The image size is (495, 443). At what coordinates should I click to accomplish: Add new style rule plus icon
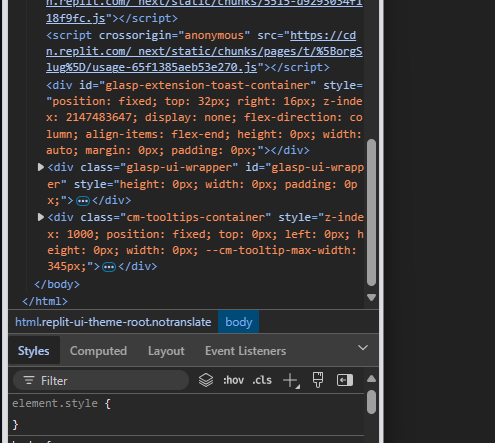click(291, 380)
